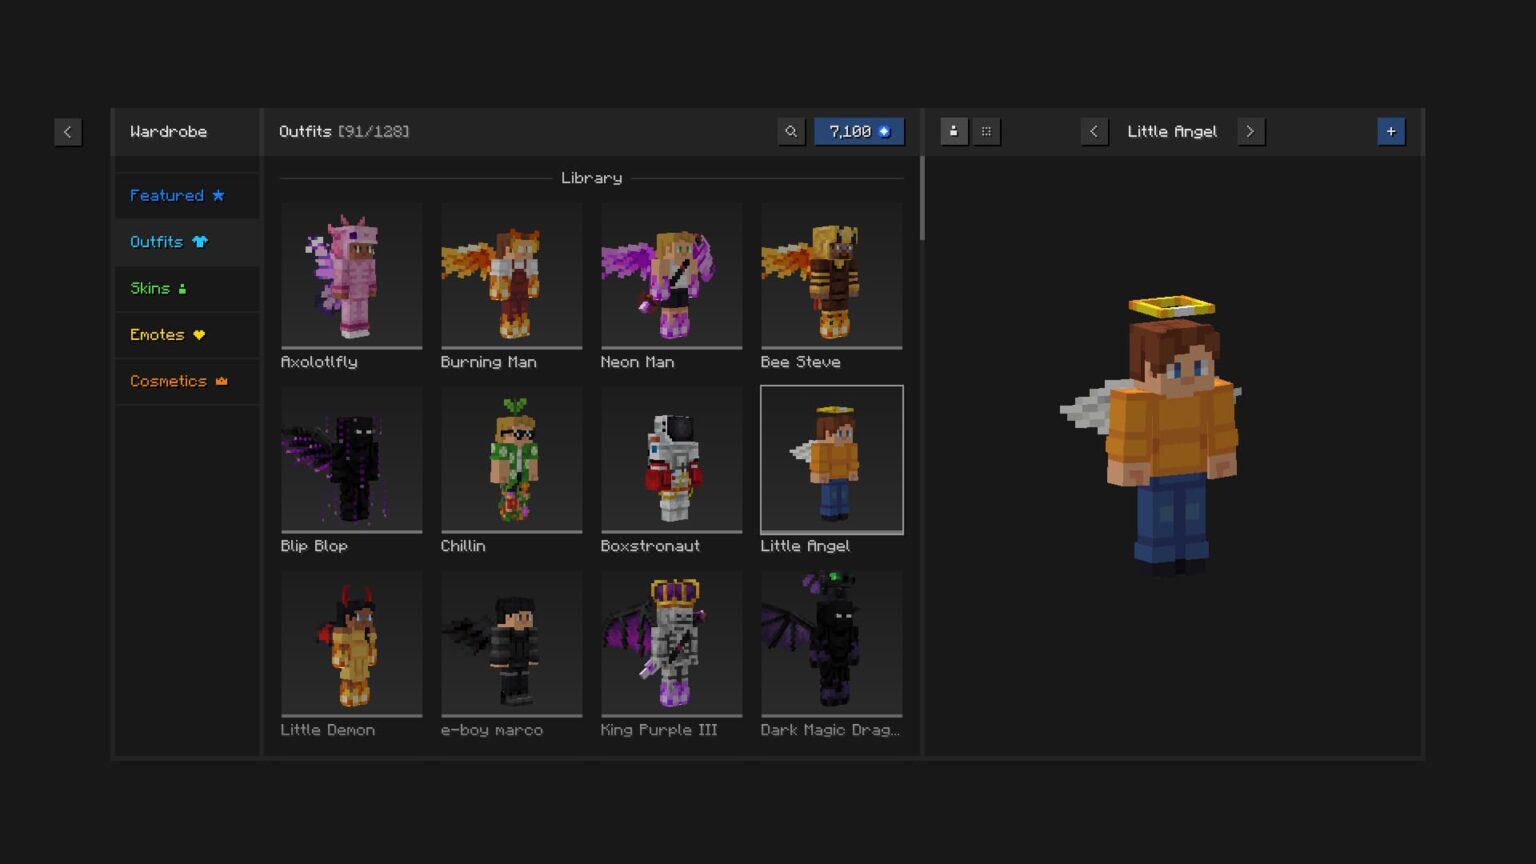Click the shirt icon next to Outfits

point(200,241)
